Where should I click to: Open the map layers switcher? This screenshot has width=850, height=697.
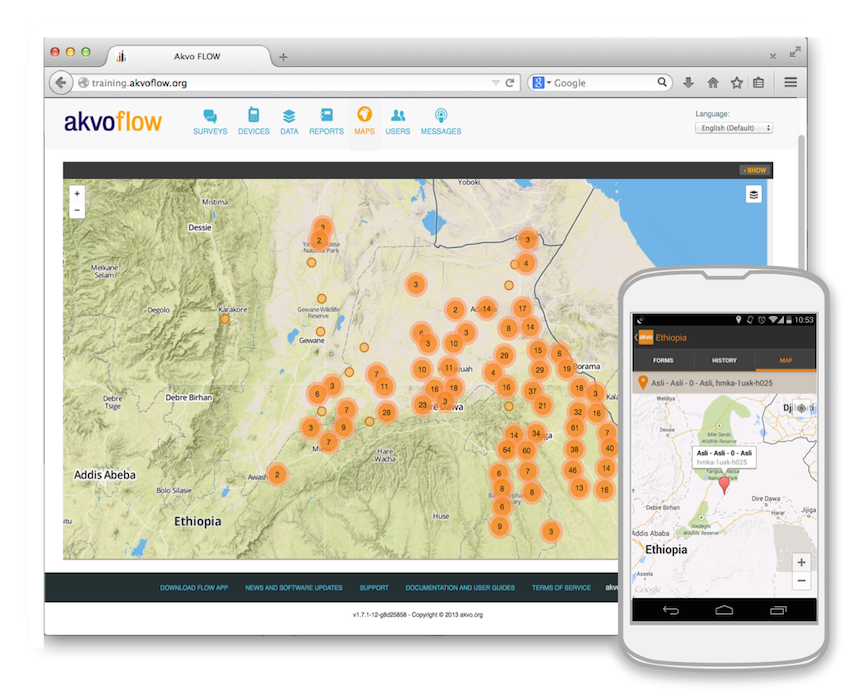[x=754, y=195]
